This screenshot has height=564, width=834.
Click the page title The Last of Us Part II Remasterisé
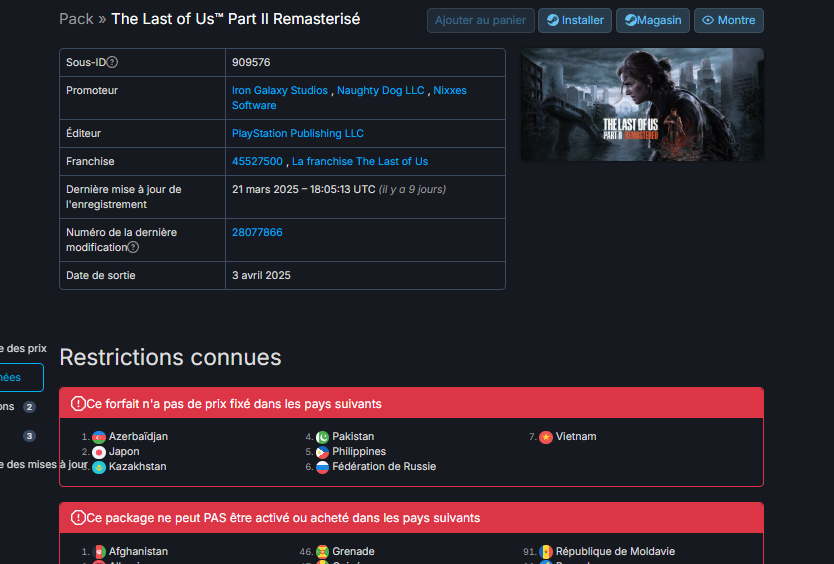(x=236, y=19)
